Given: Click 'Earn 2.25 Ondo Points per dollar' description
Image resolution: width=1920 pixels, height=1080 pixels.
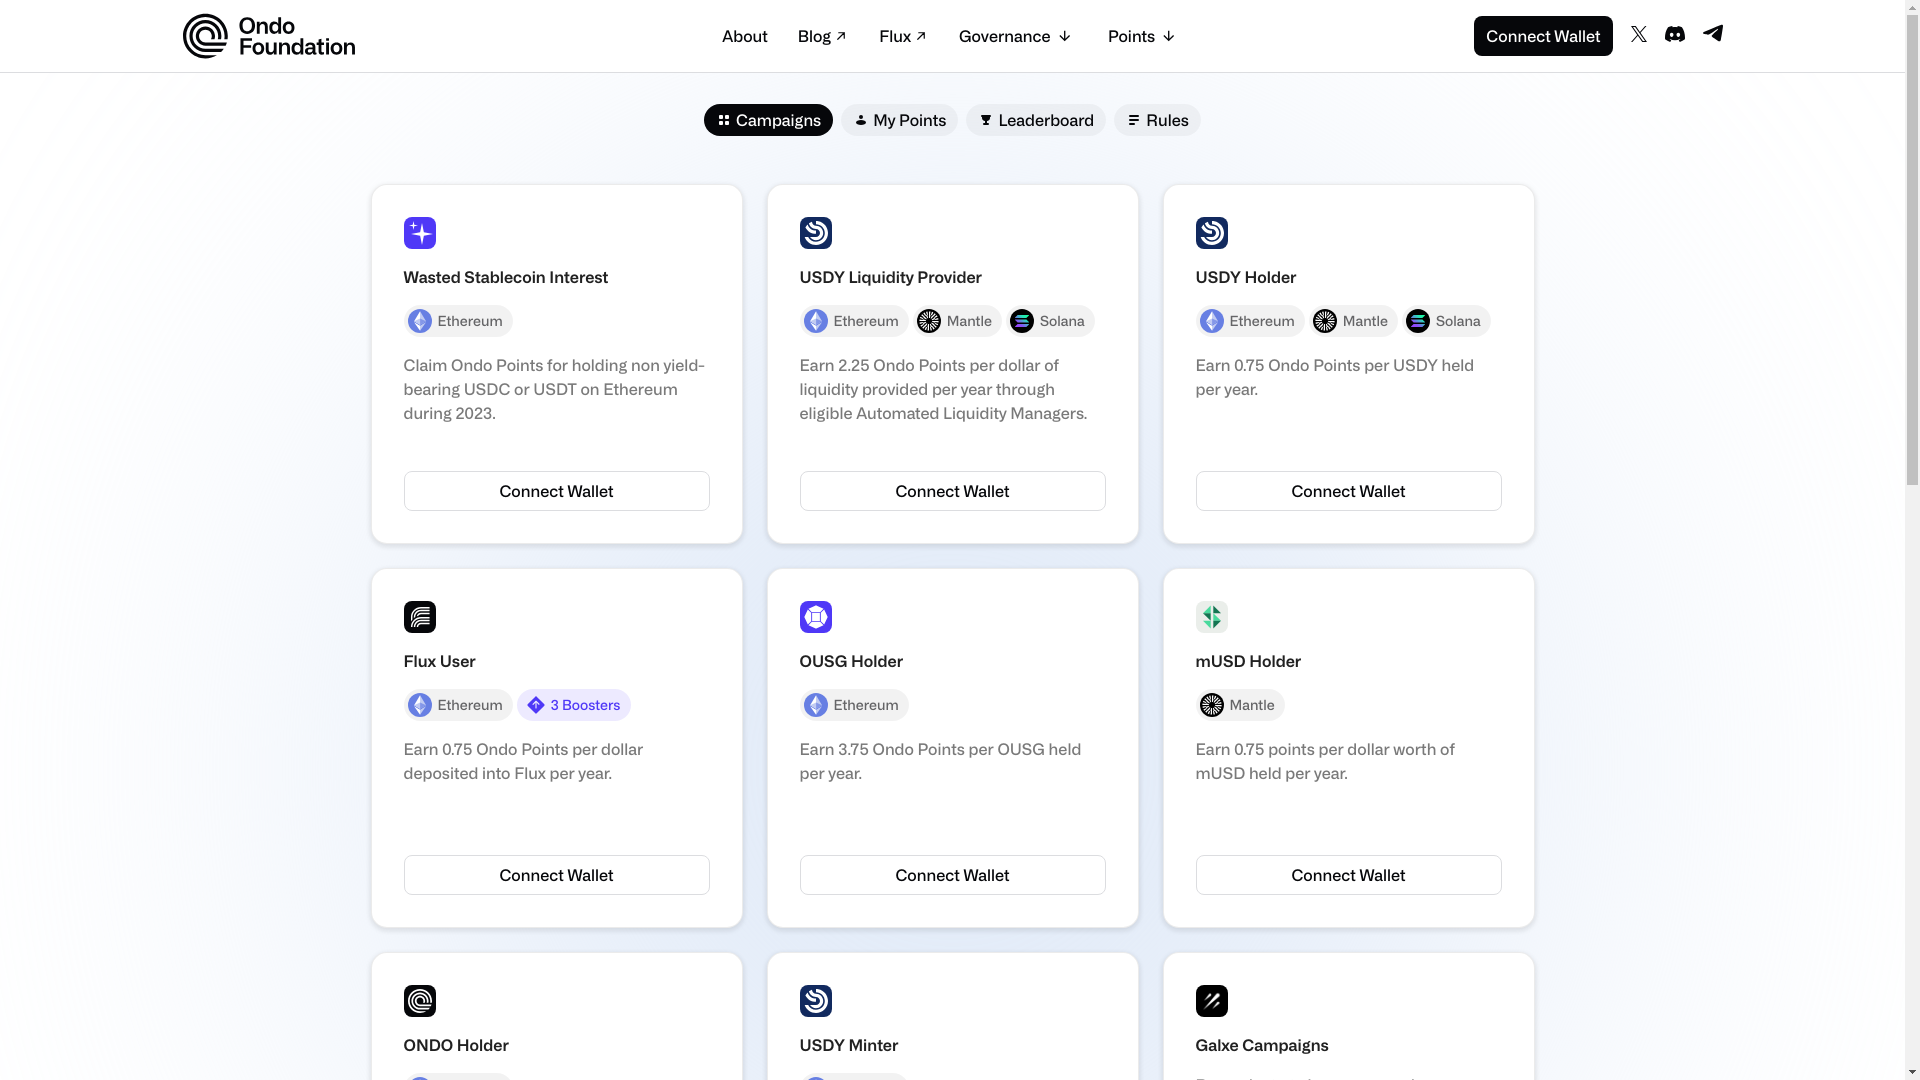Looking at the screenshot, I should [x=944, y=389].
